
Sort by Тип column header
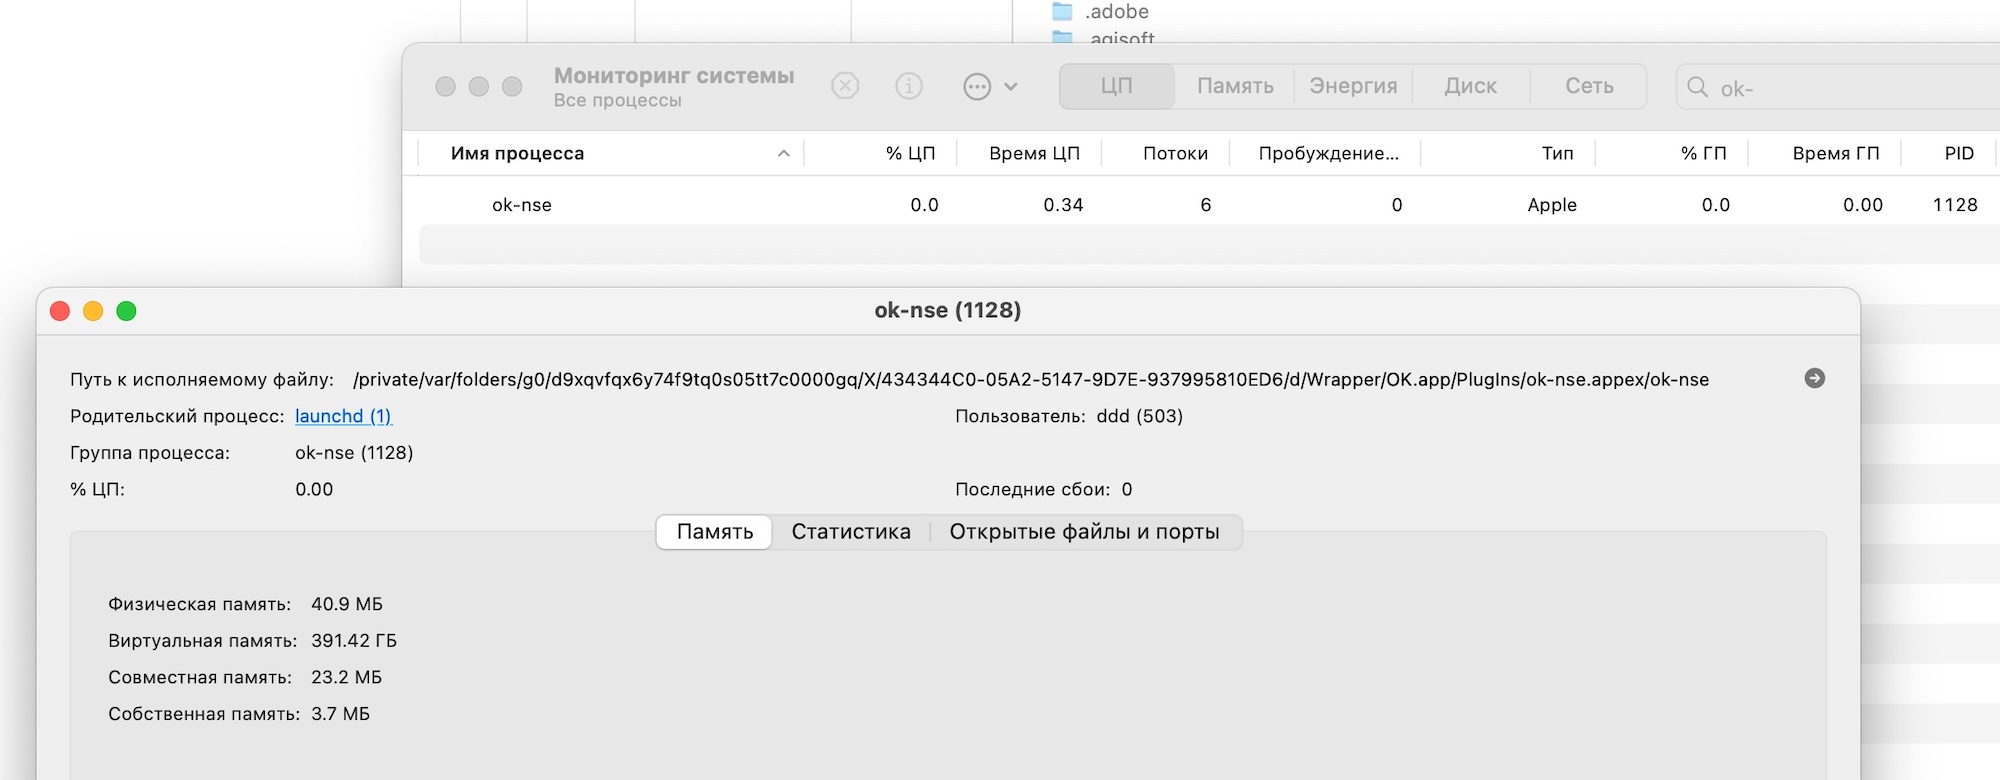click(1557, 153)
